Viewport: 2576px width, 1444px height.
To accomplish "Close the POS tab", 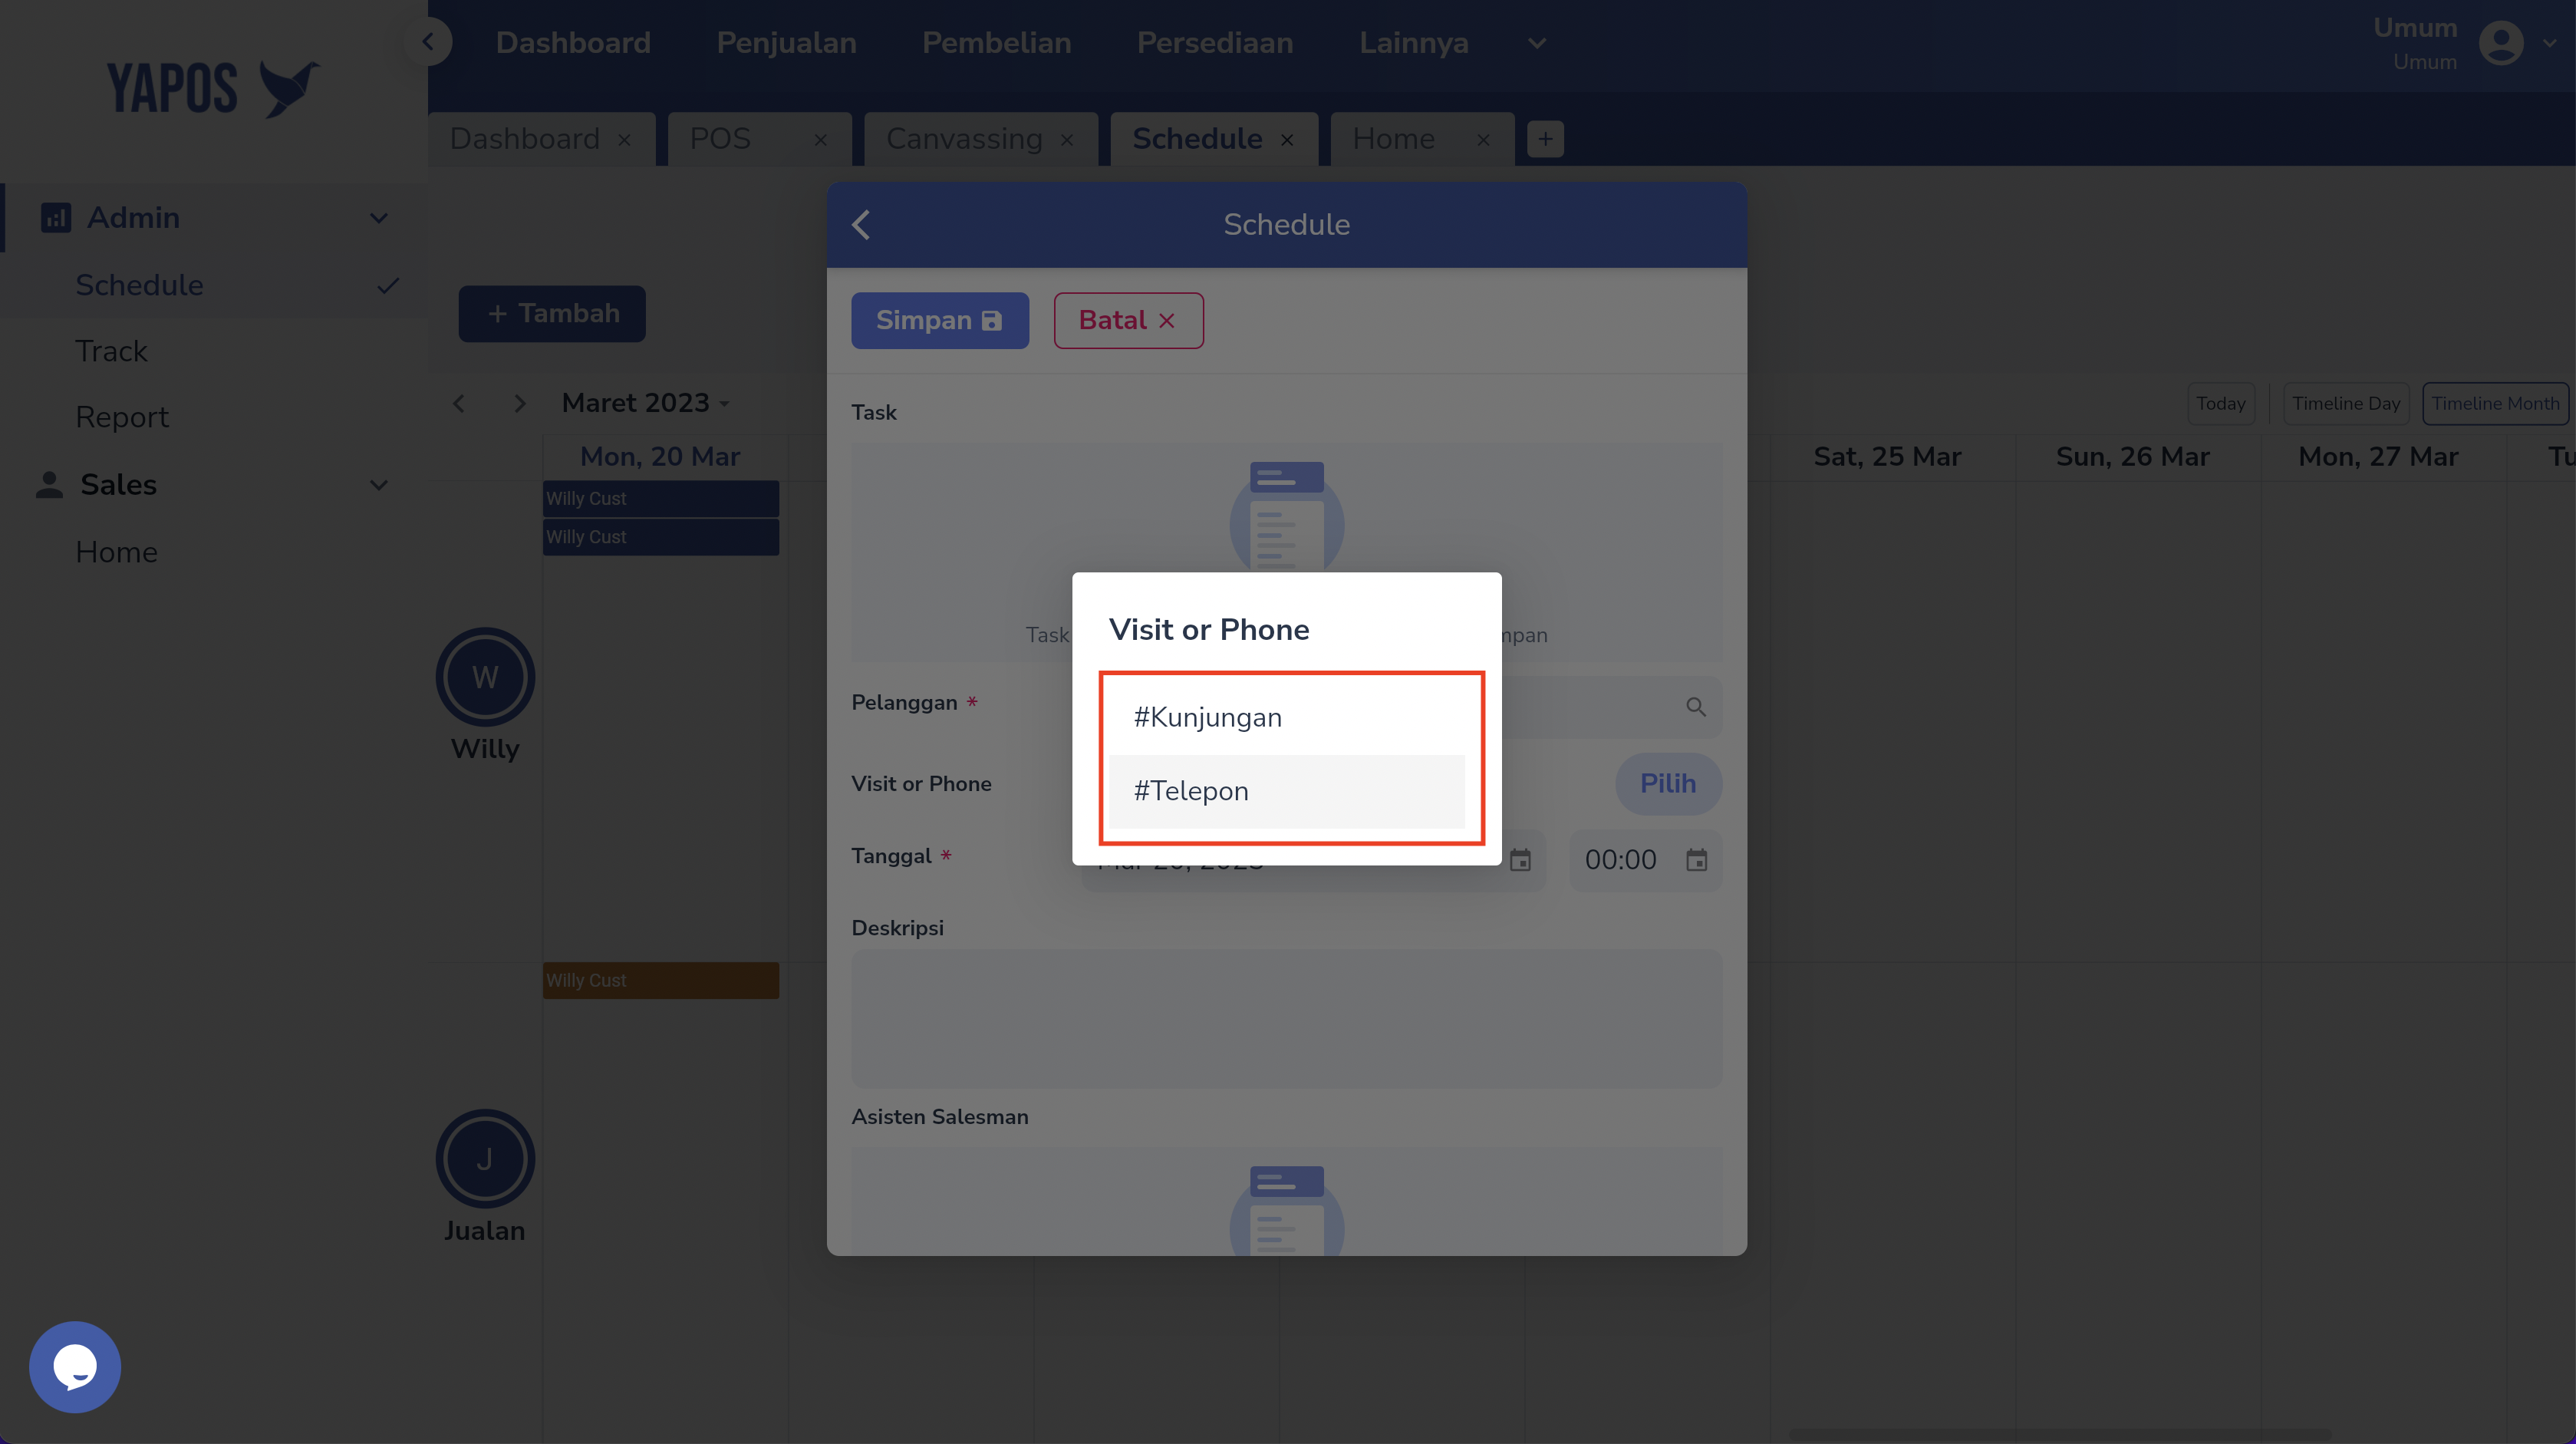I will pos(820,140).
